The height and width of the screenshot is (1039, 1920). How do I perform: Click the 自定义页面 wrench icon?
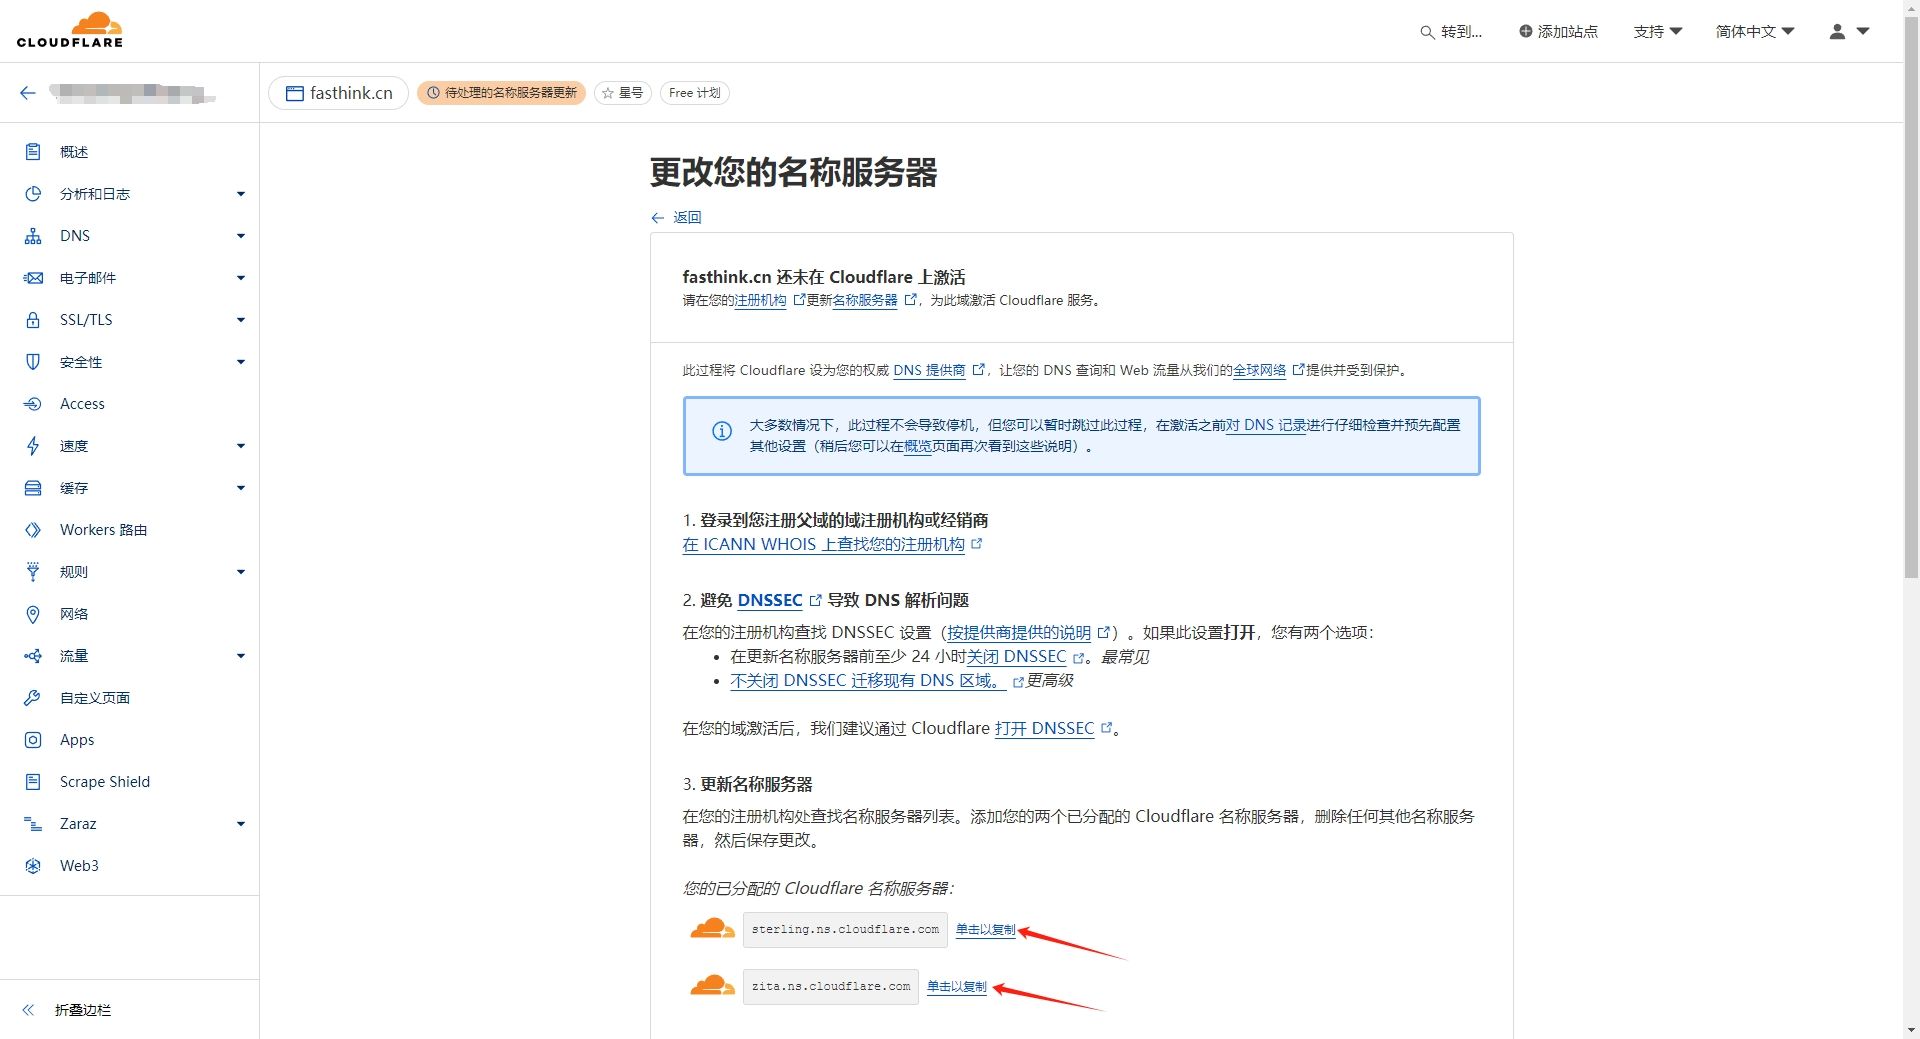(x=33, y=698)
